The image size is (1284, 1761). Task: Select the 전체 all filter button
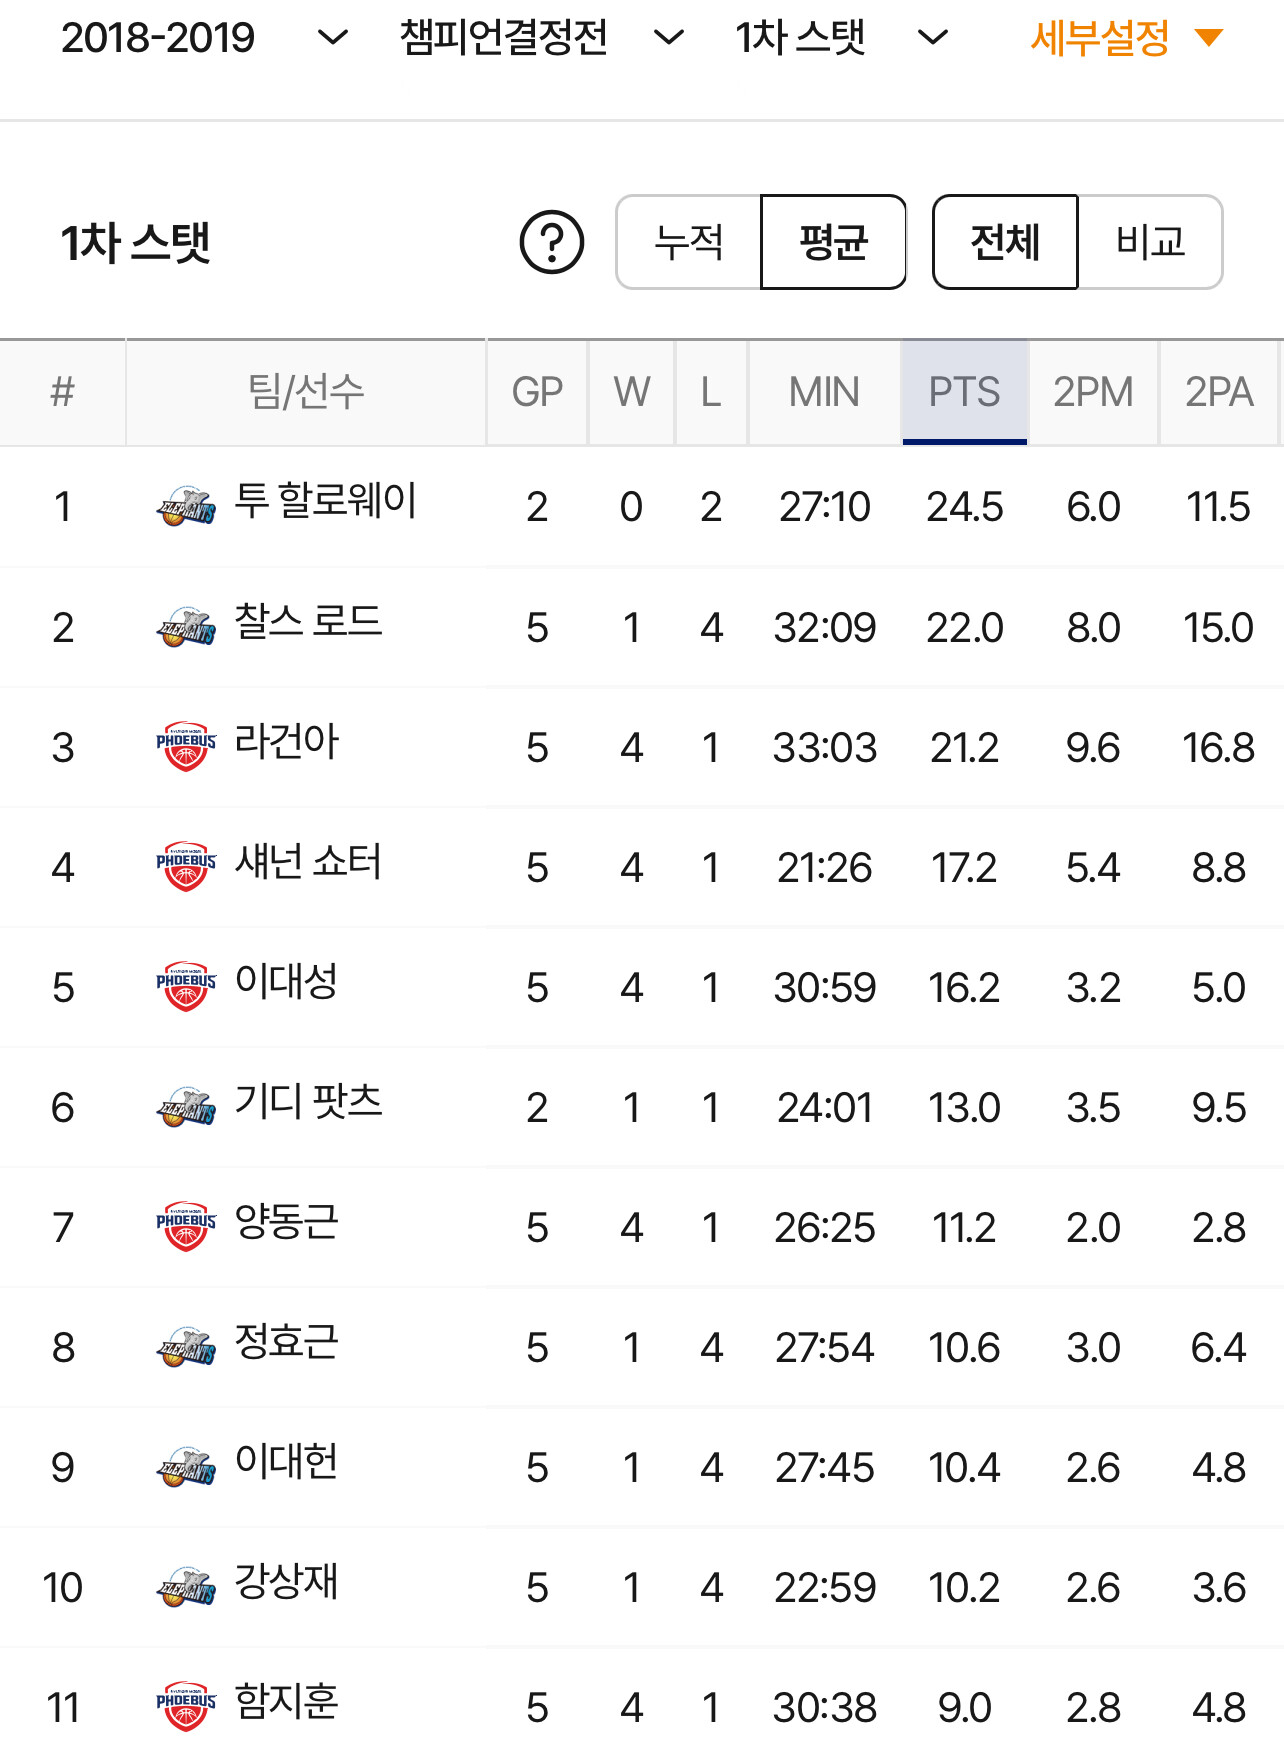1005,242
